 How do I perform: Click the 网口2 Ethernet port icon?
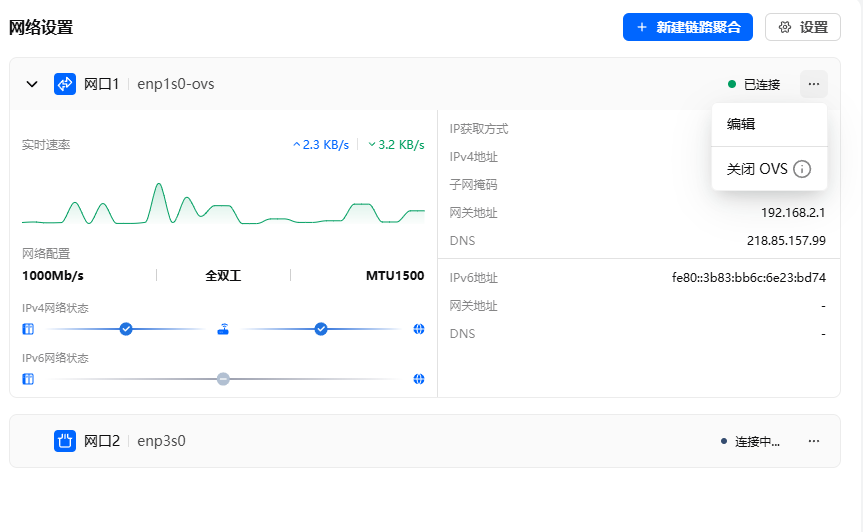tap(65, 441)
